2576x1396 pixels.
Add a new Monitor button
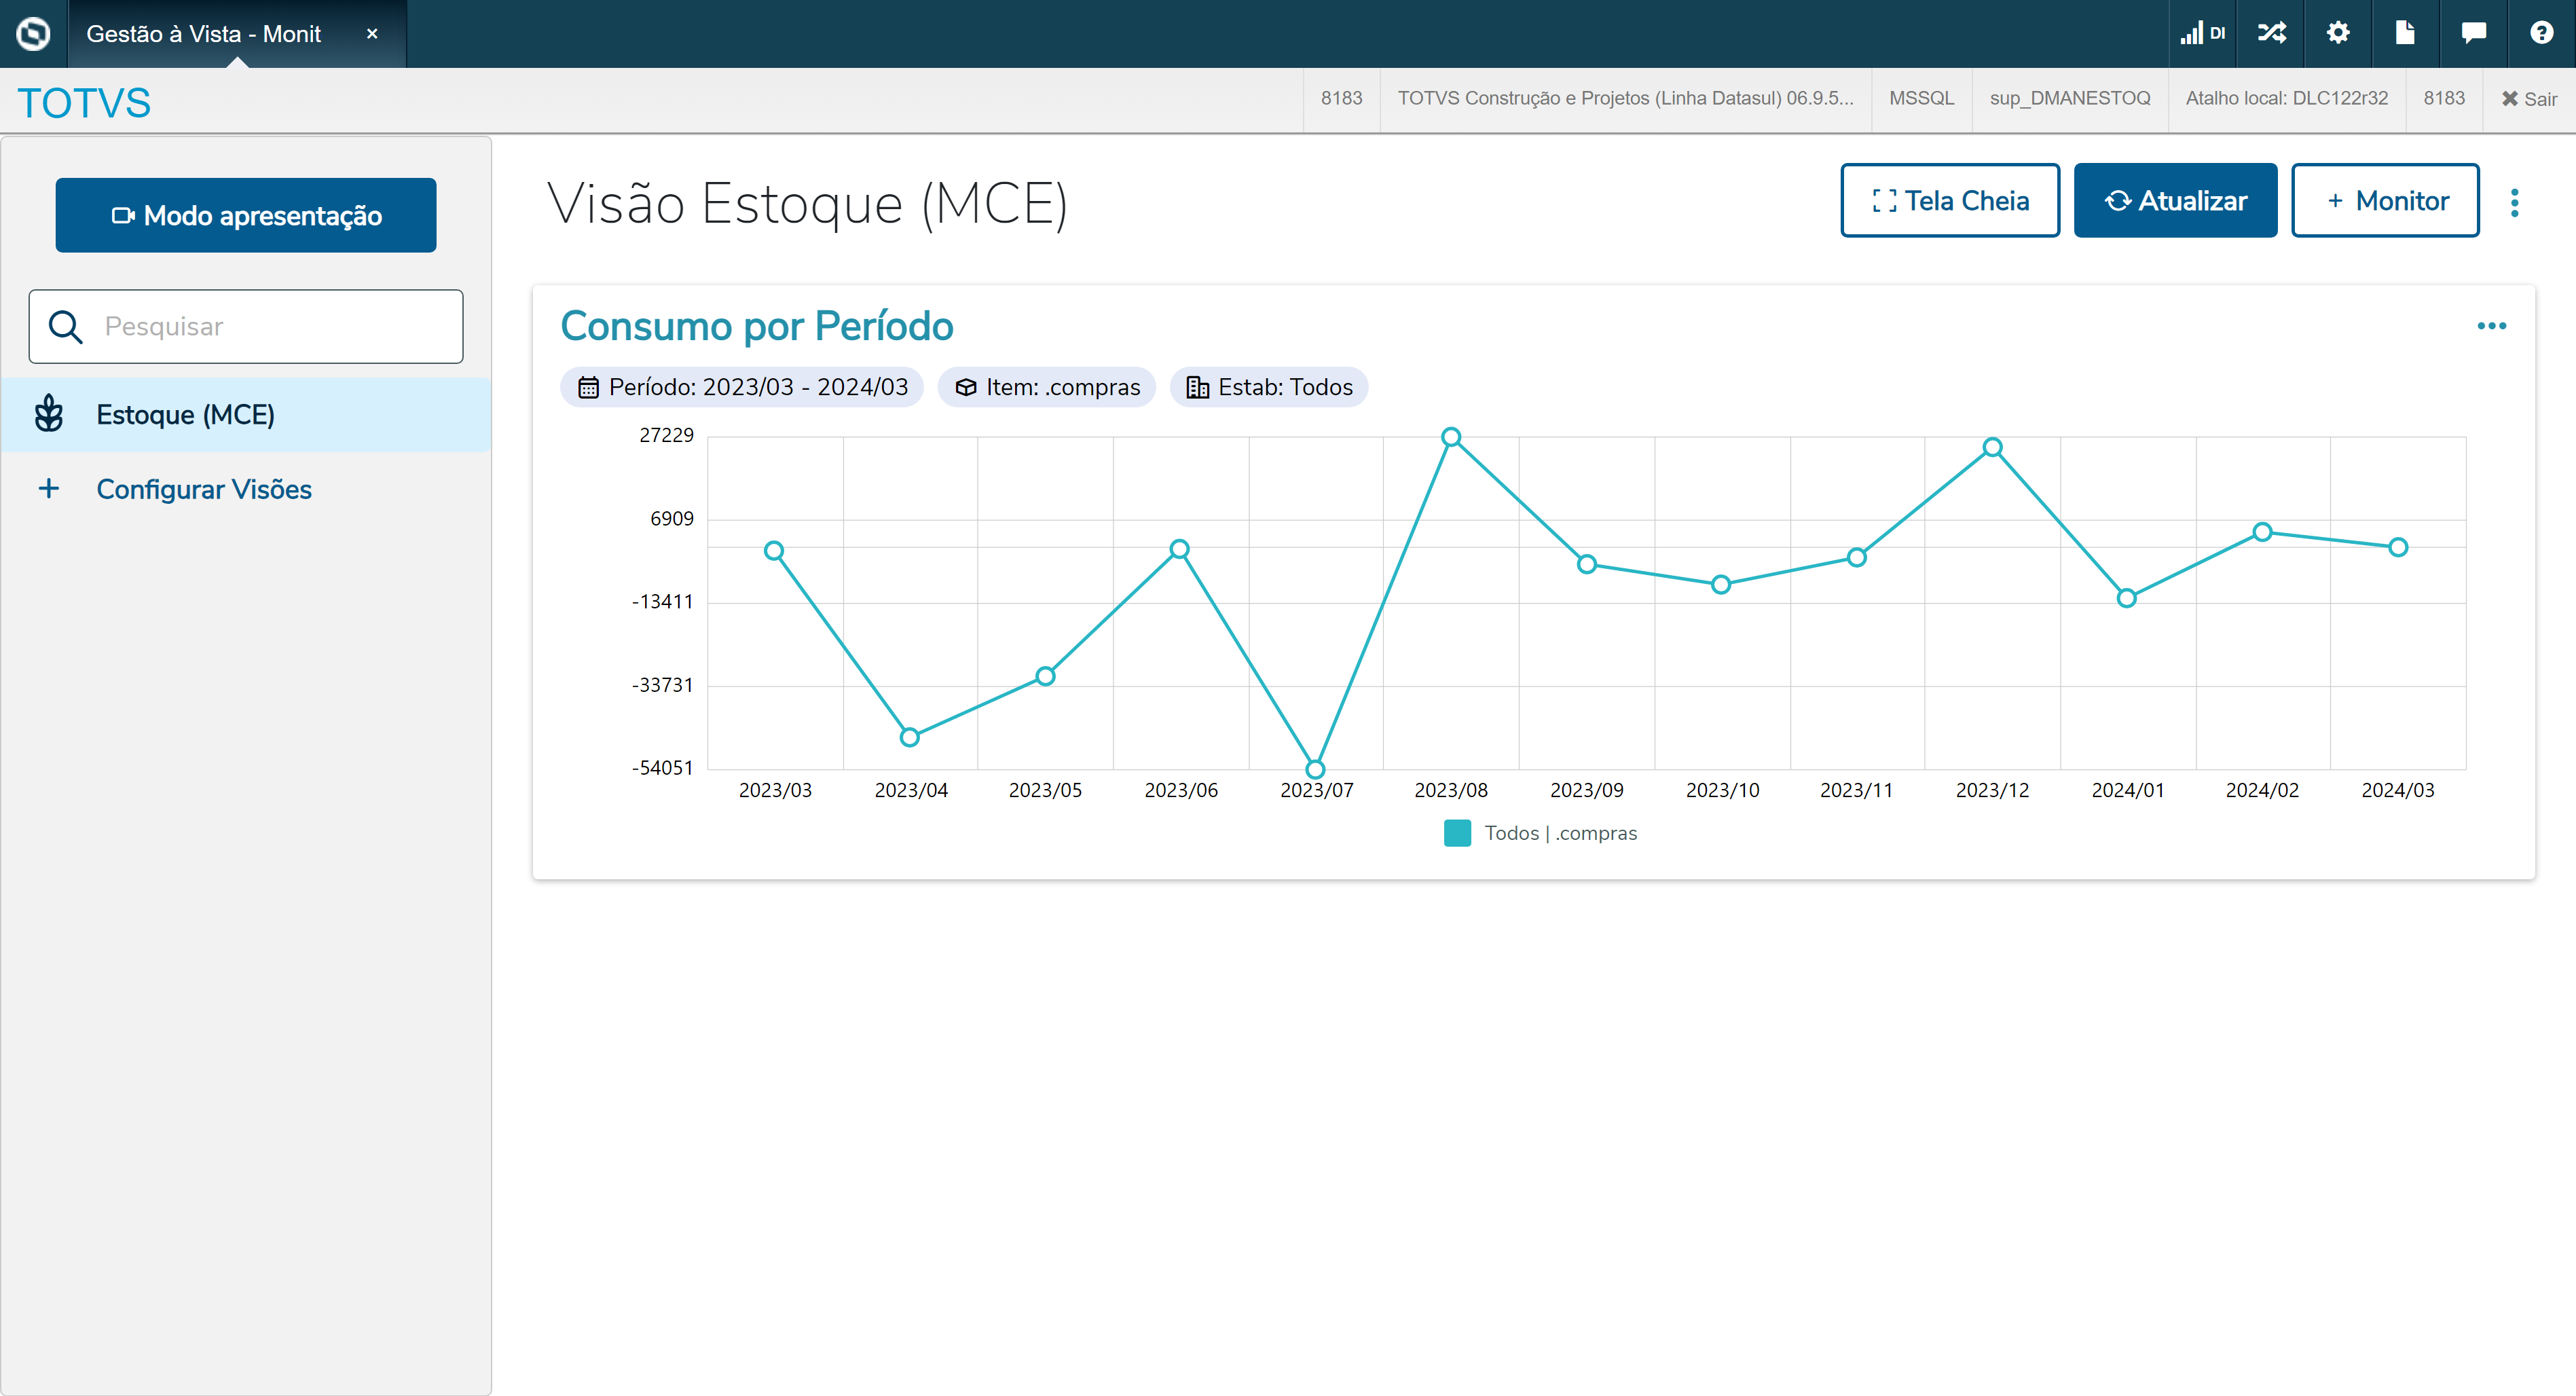point(2385,201)
